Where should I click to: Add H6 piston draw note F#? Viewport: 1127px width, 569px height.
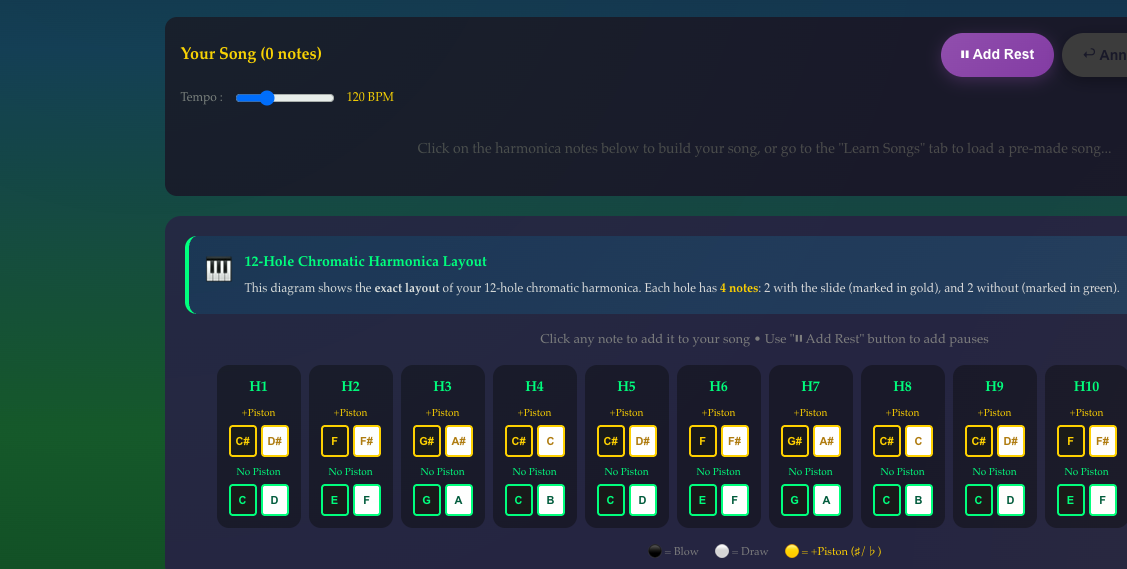pos(735,441)
